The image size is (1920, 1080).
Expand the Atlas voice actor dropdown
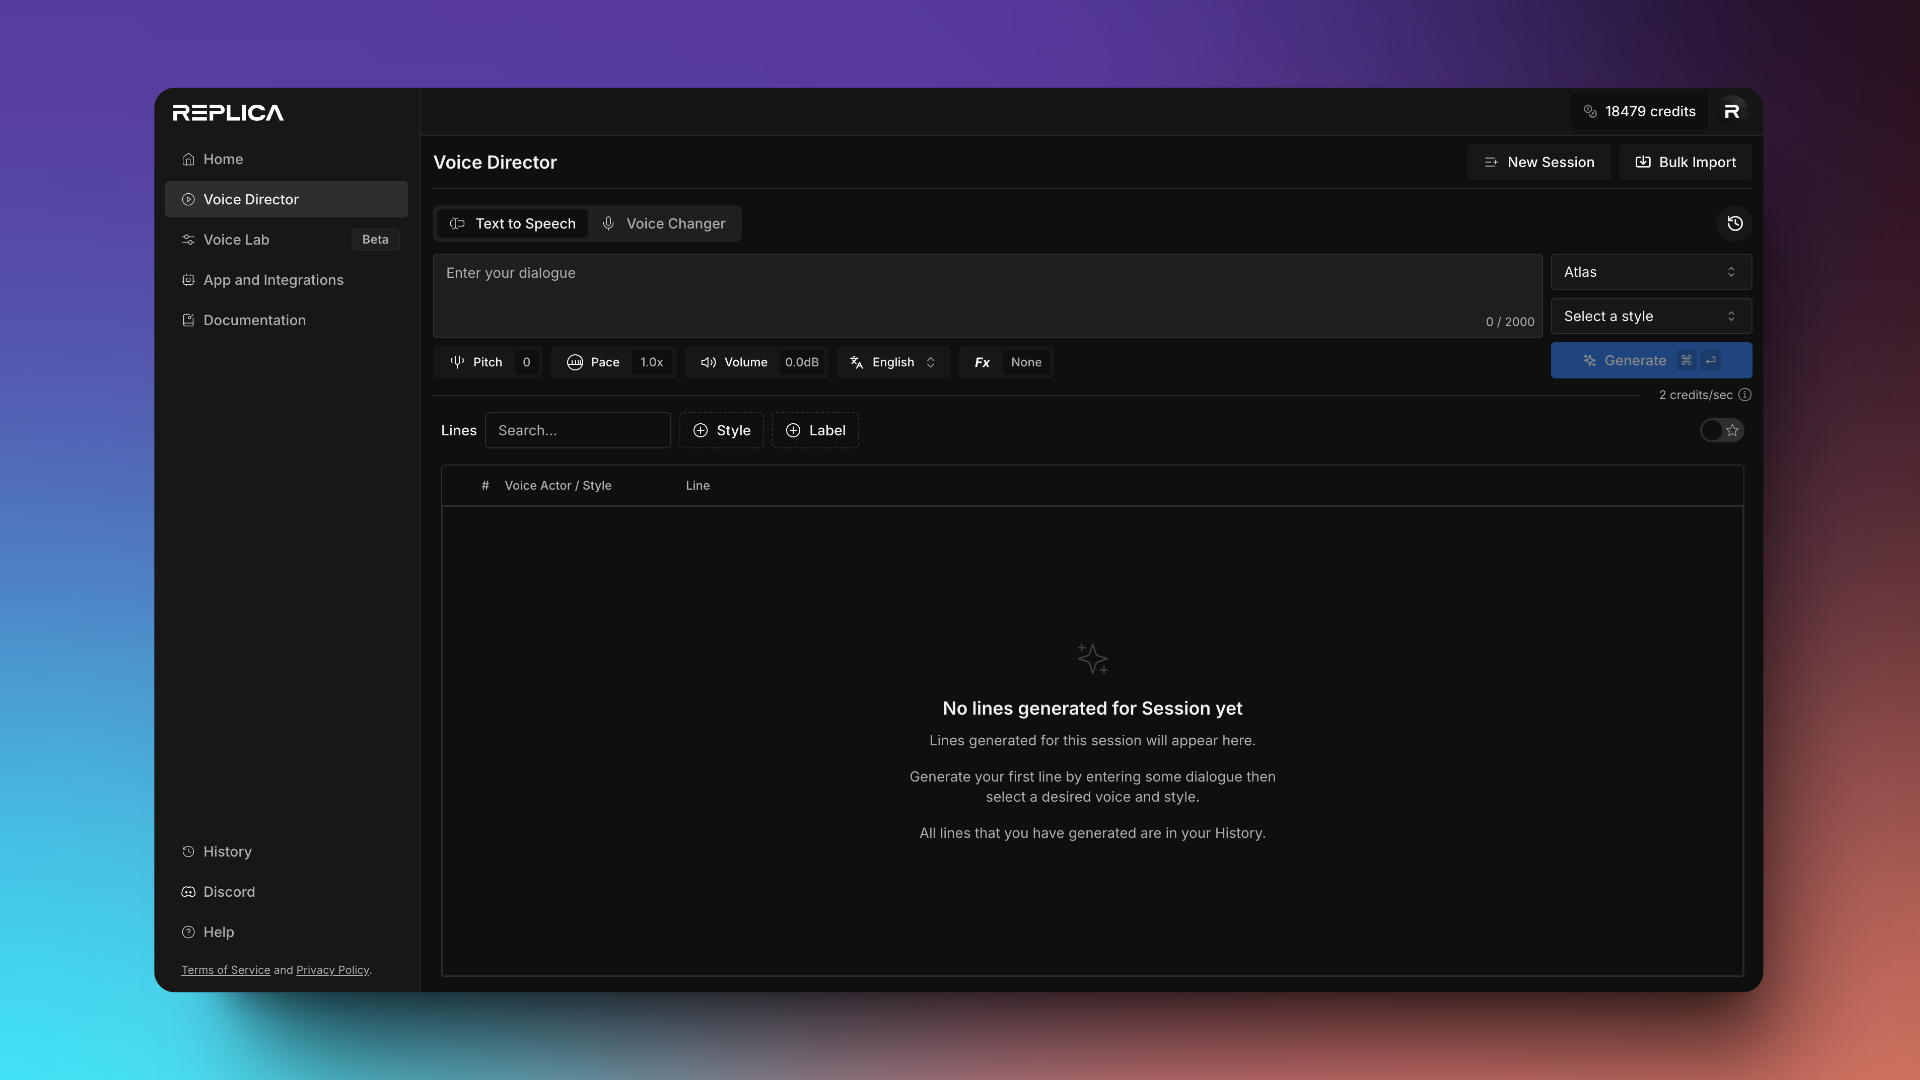[1651, 272]
